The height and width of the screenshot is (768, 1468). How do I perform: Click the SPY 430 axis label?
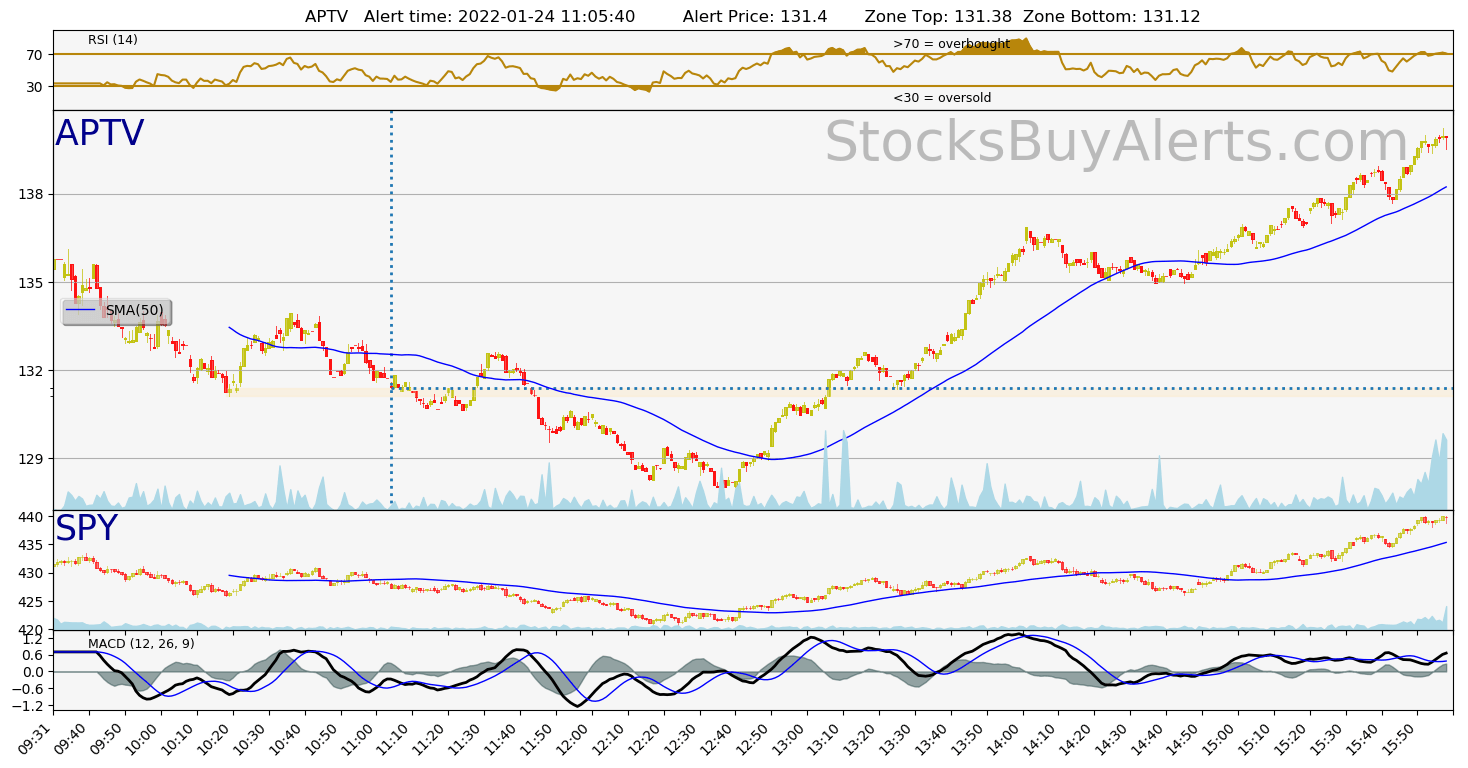tap(33, 573)
